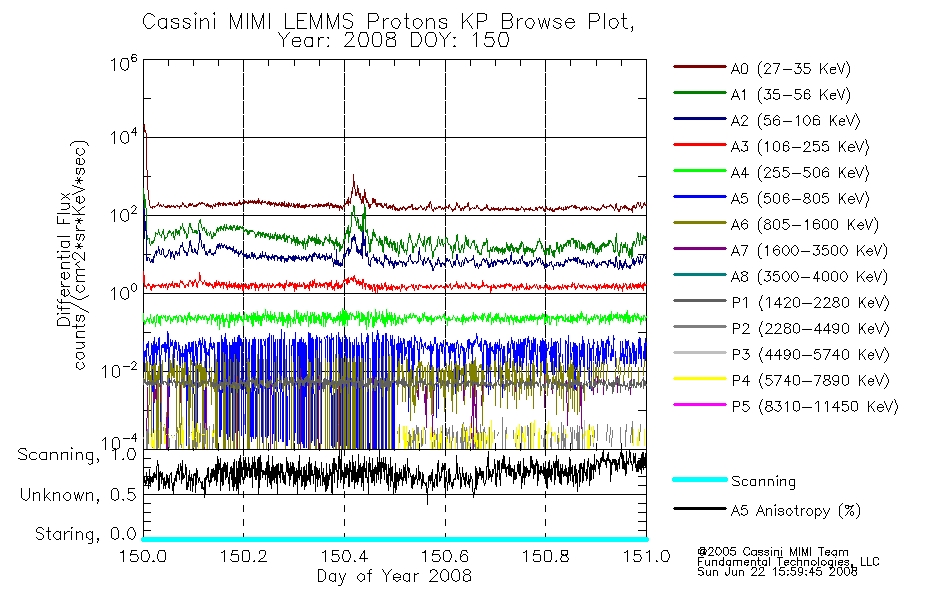950x600 pixels.
Task: Click the 150.4 x-axis tick label
Action: click(x=344, y=556)
